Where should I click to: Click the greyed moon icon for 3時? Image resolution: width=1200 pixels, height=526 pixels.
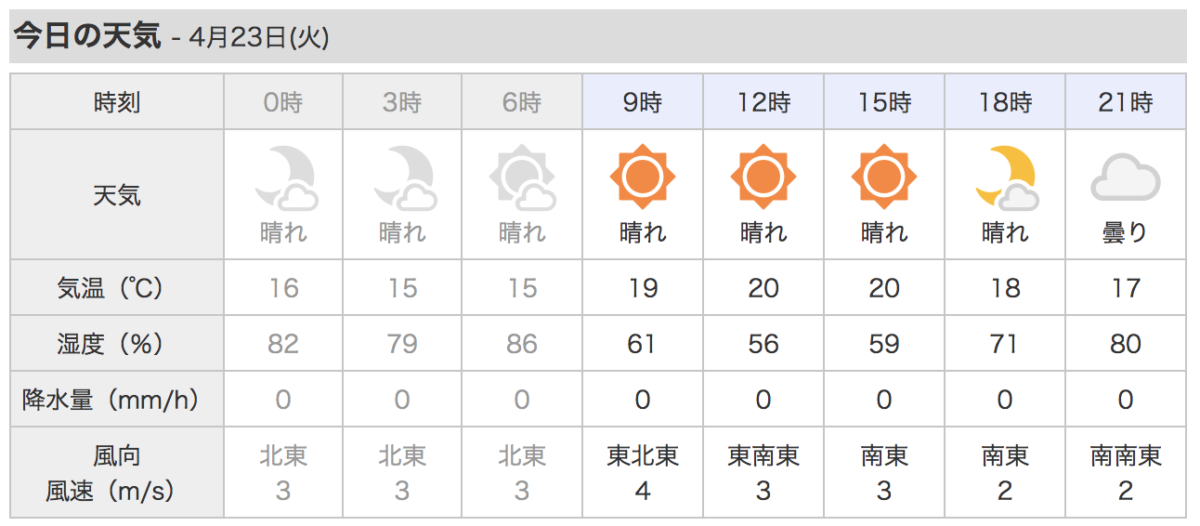403,178
